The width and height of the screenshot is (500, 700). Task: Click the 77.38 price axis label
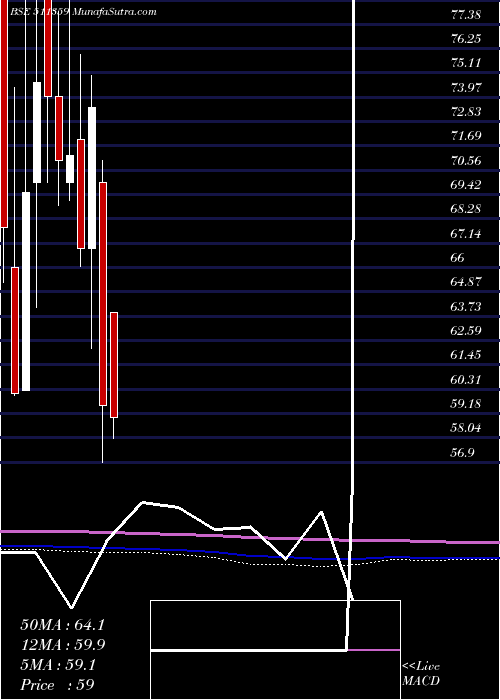pos(466,15)
